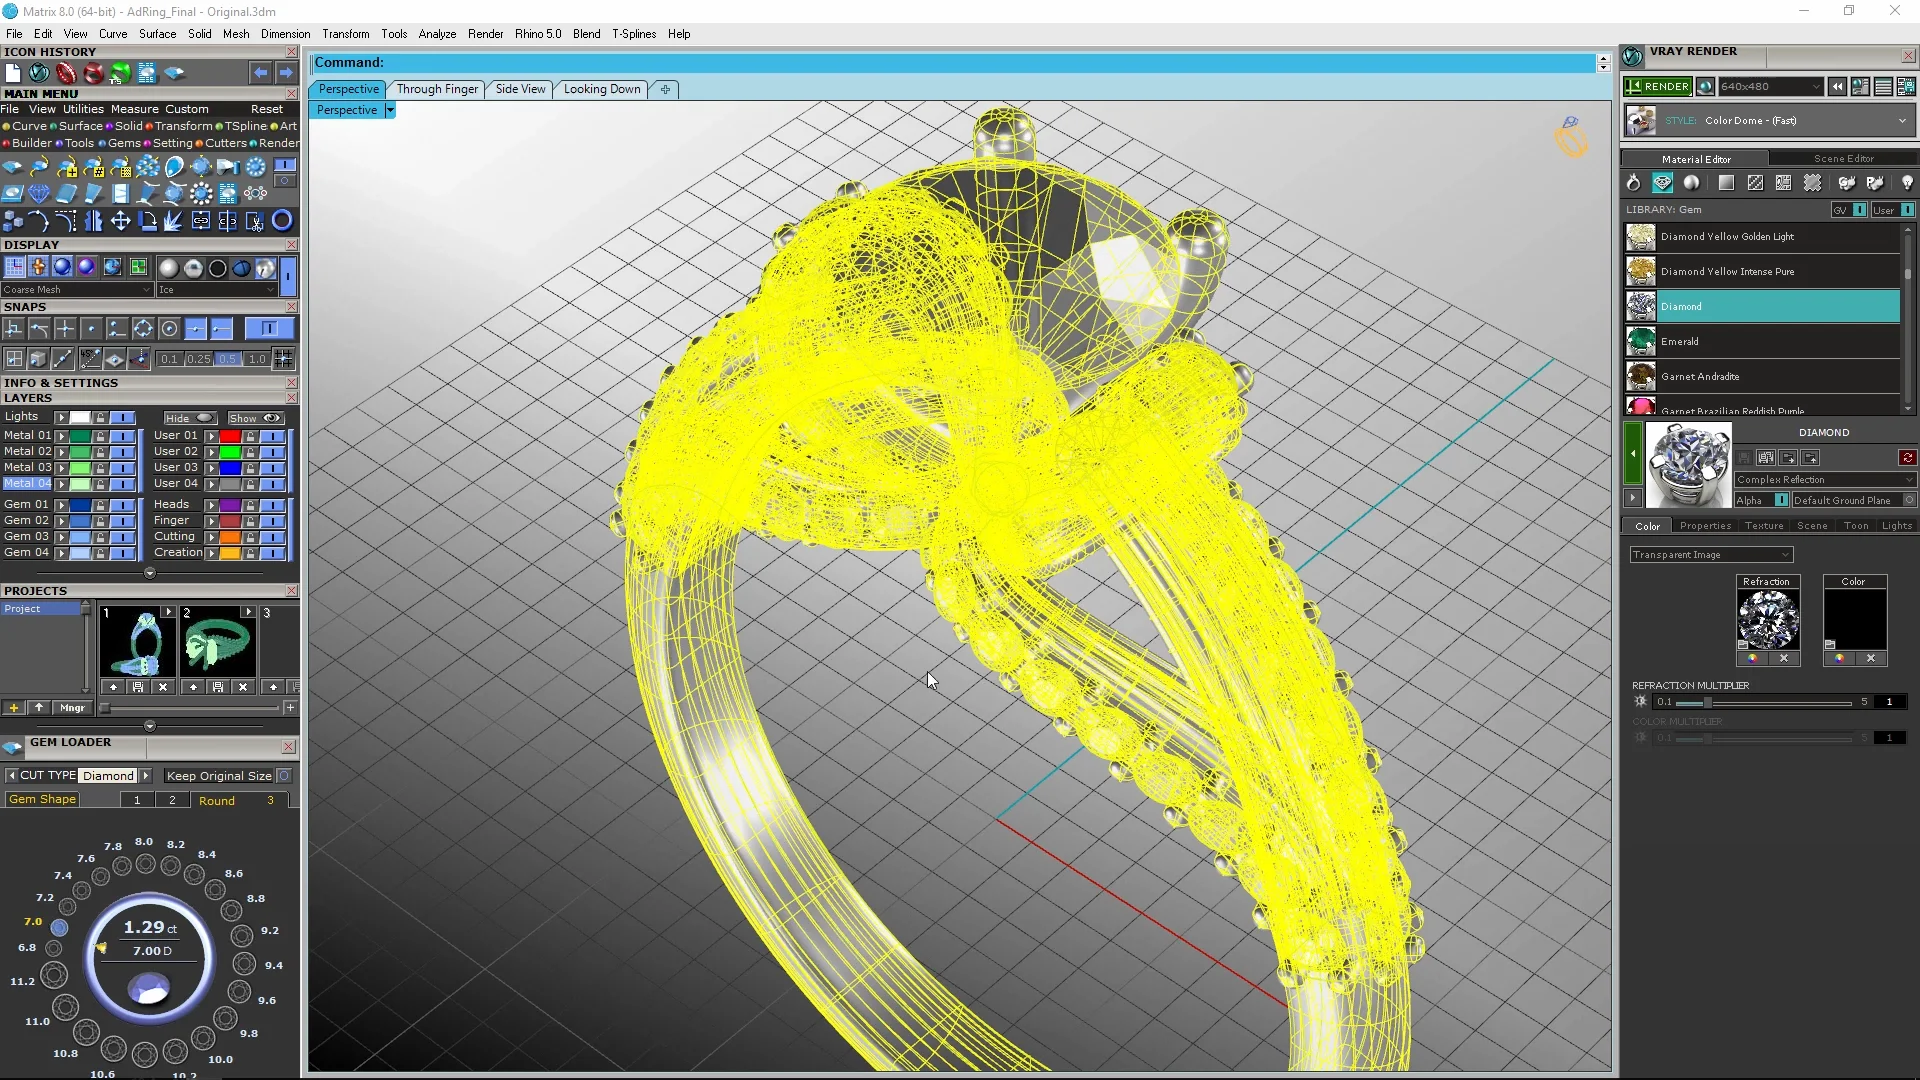Click the Metal 01 green color swatch
Viewport: 1920px width, 1080px height.
click(x=80, y=436)
